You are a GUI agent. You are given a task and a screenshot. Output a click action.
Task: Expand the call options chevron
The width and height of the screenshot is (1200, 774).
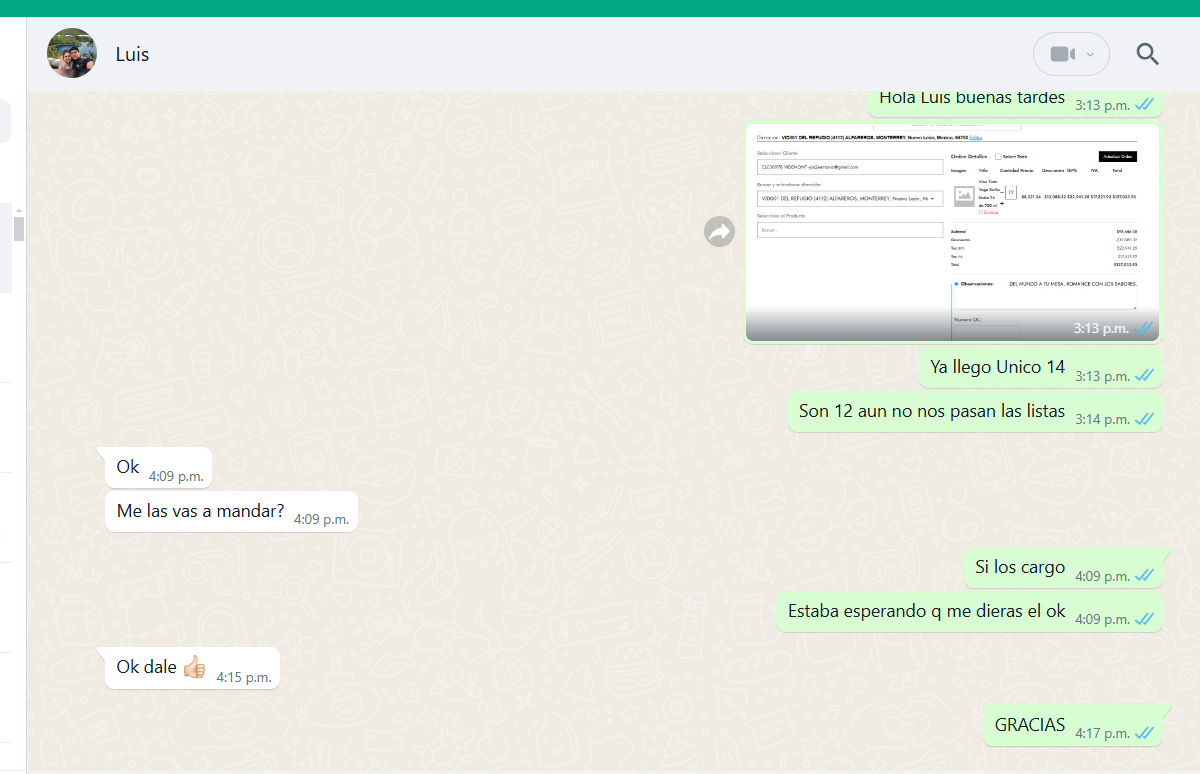pos(1090,54)
